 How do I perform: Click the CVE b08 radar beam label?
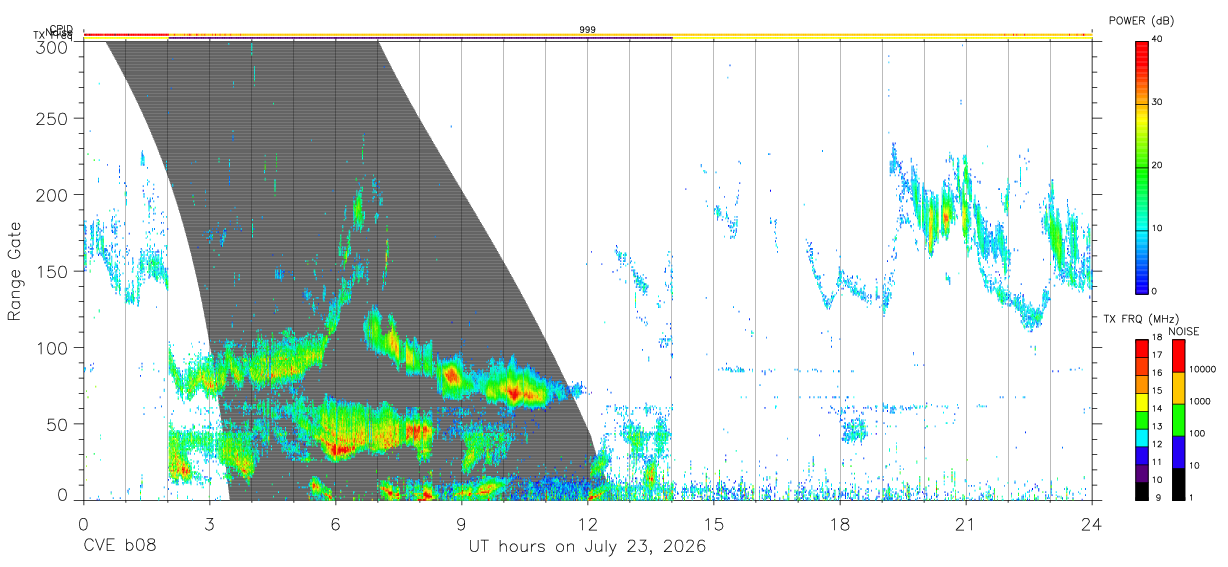119,547
